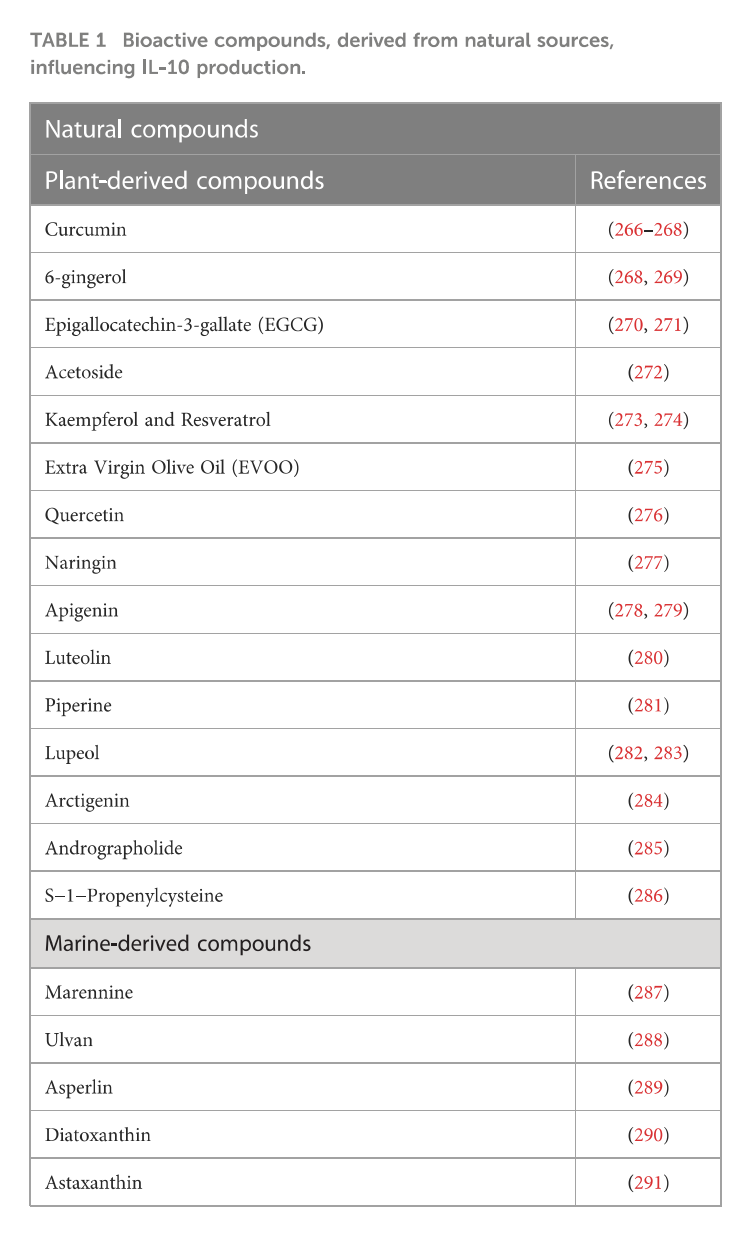Open the Luteolin reference 280
749x1235 pixels.
648,658
